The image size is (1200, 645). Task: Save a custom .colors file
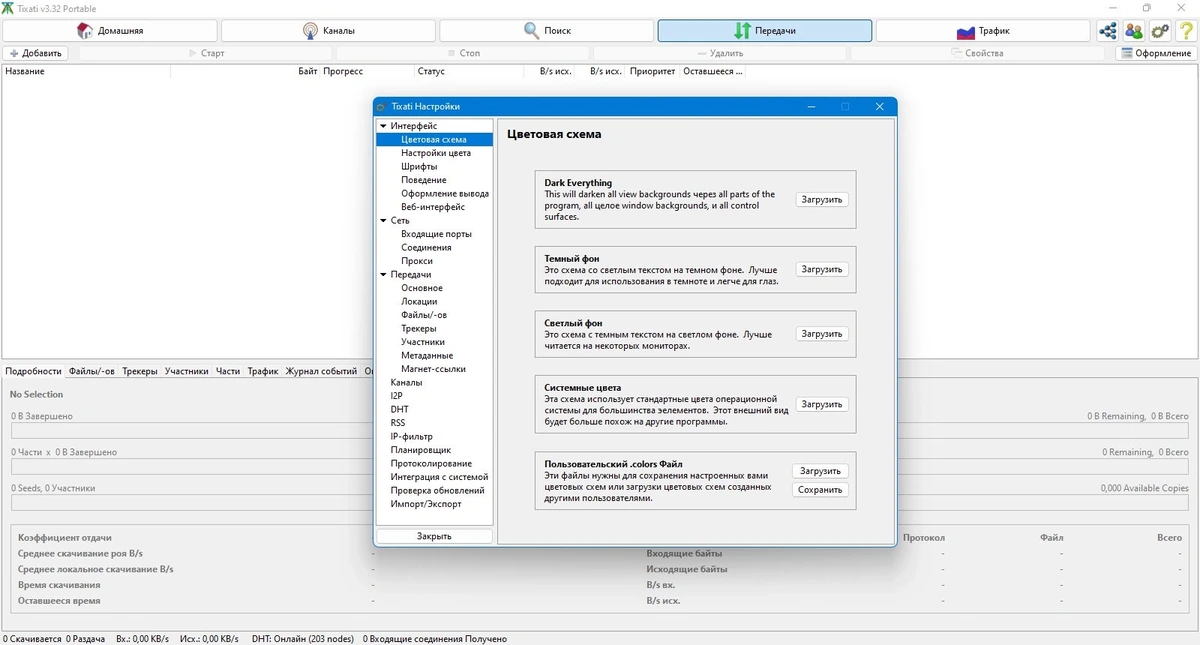[822, 490]
